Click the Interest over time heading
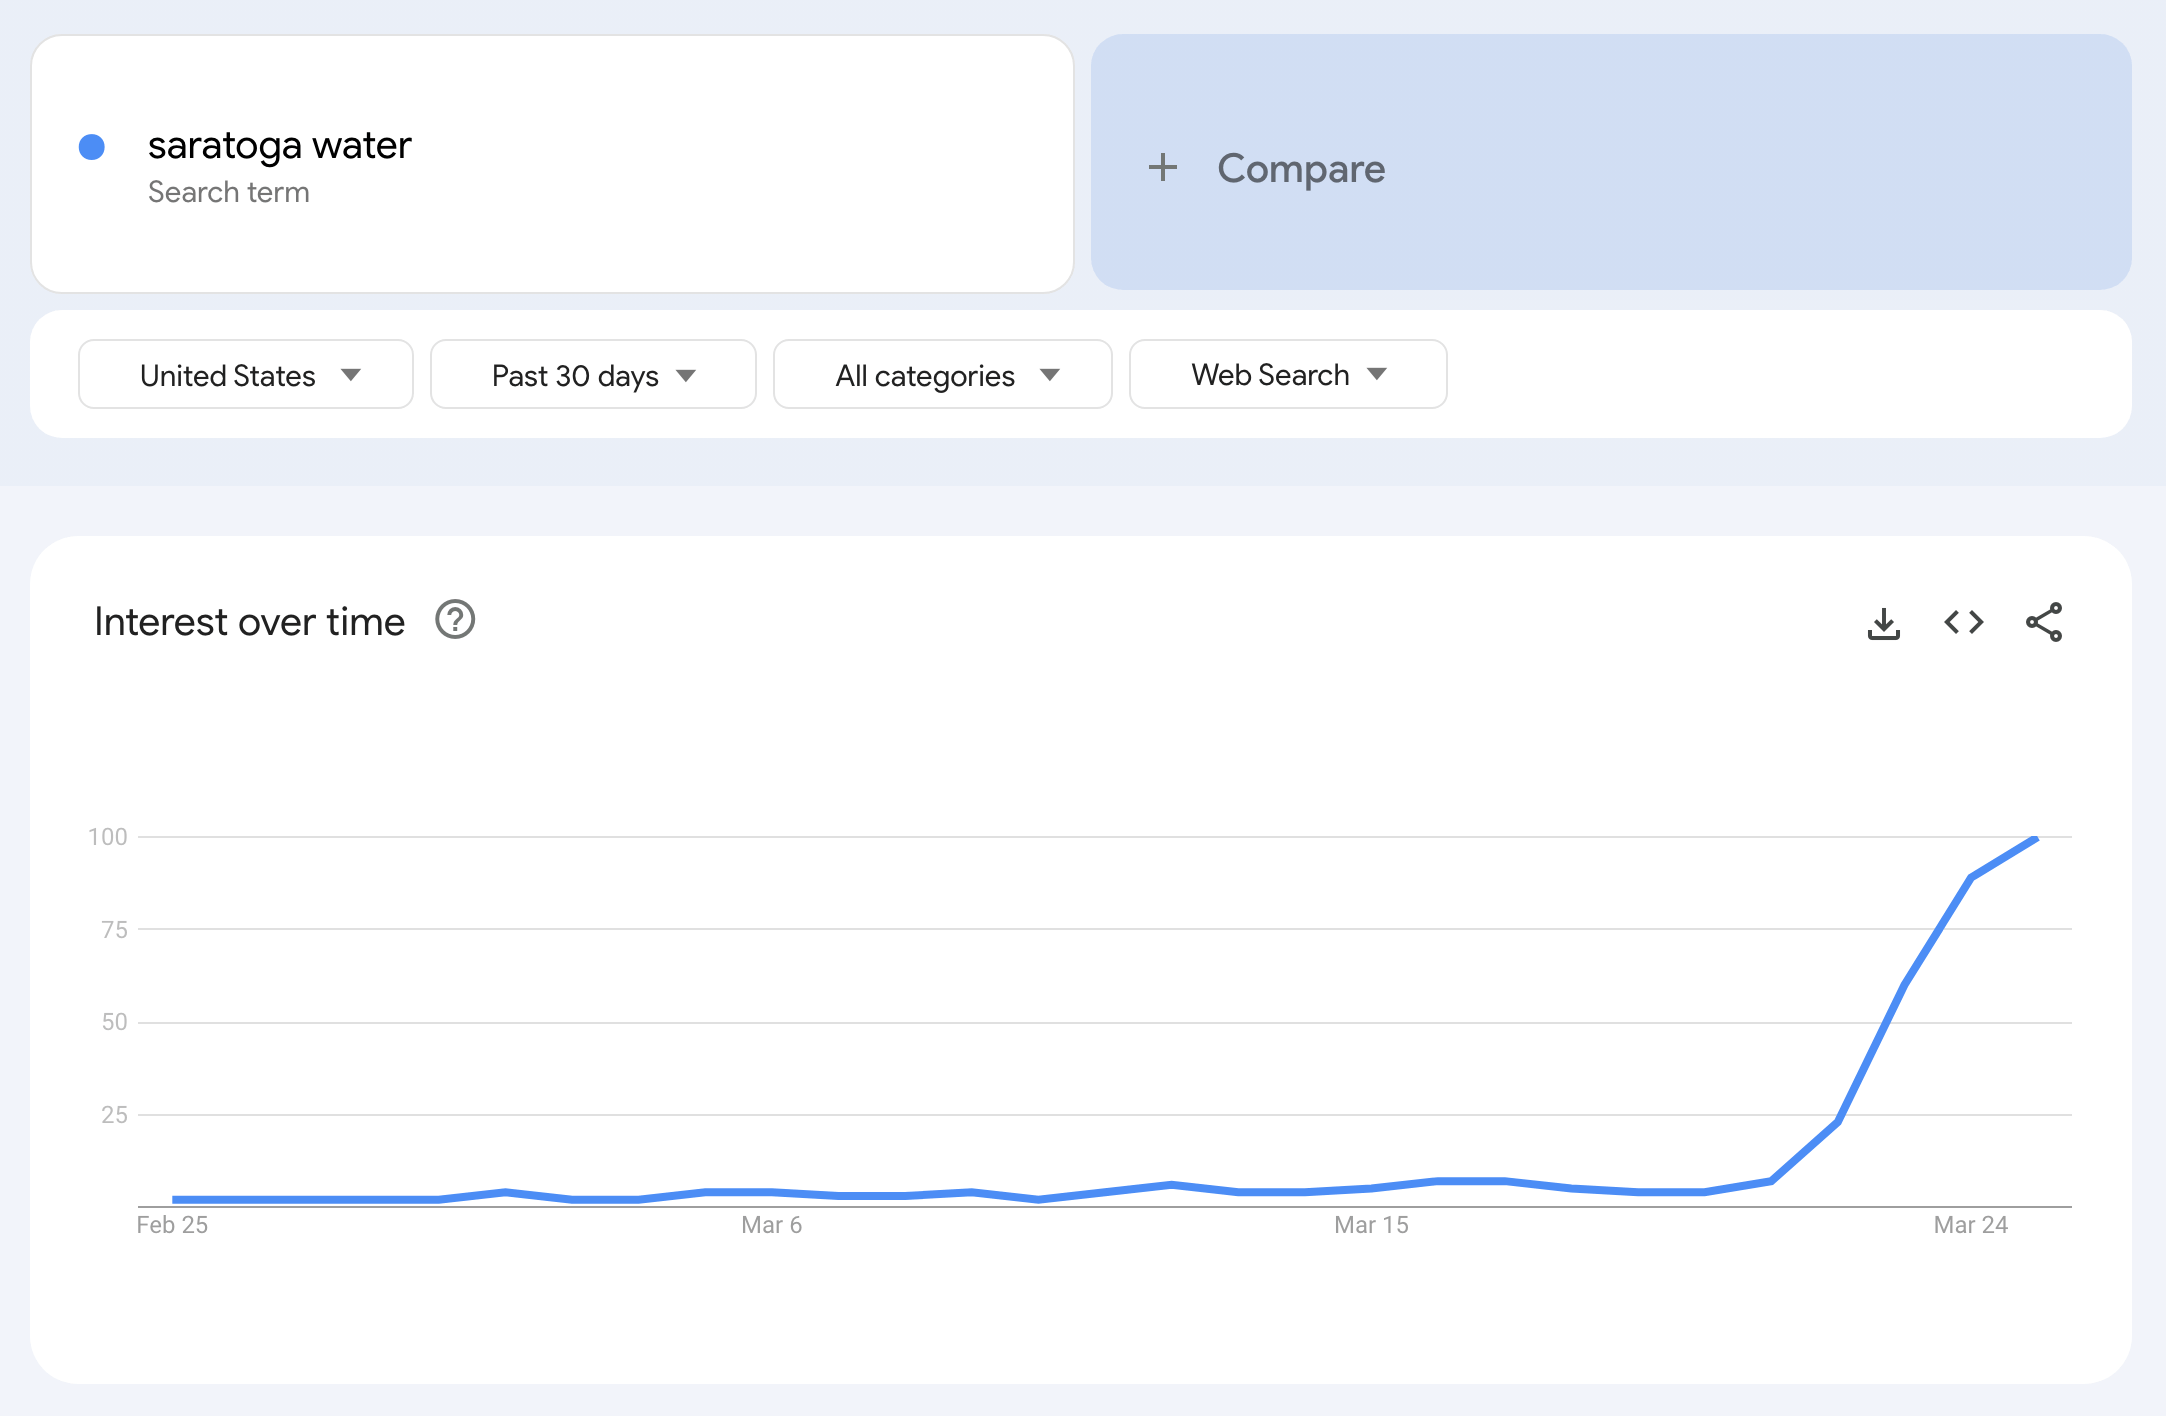The width and height of the screenshot is (2166, 1416). pos(249,622)
